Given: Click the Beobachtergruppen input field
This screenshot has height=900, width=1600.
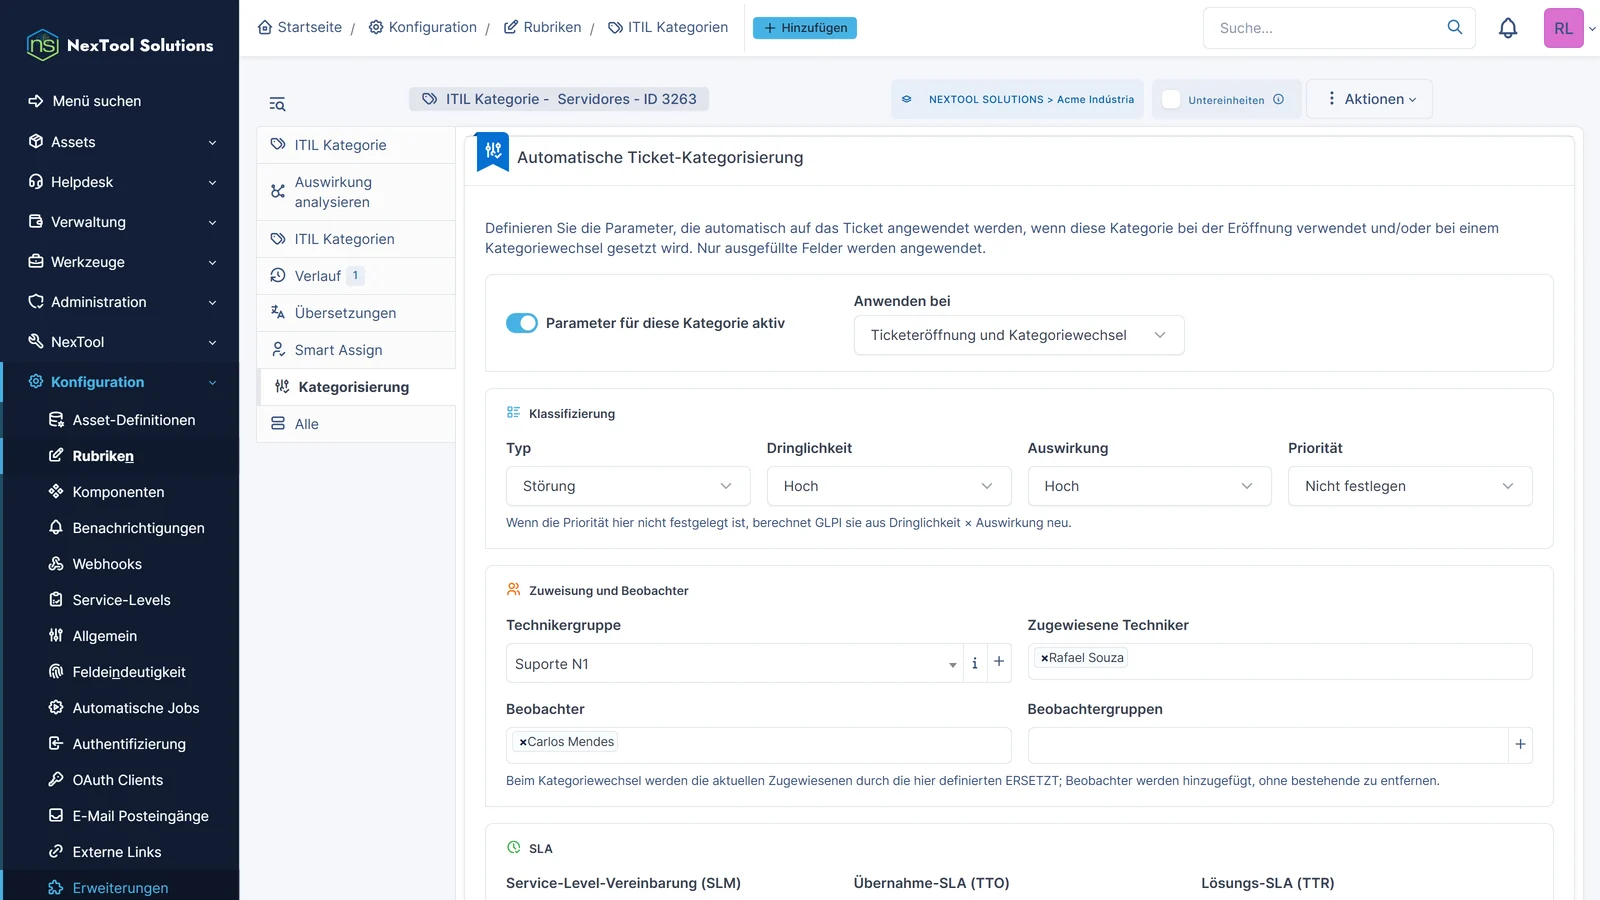Looking at the screenshot, I should [1268, 745].
